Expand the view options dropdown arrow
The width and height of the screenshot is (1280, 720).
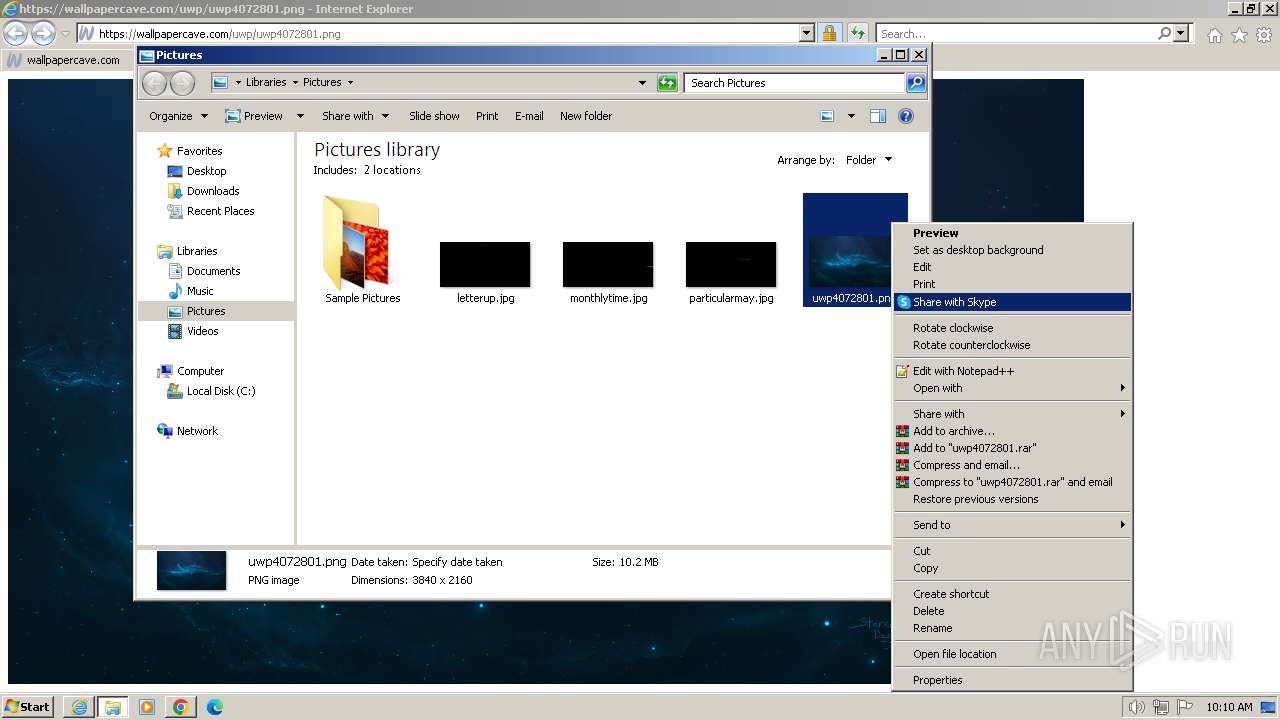(x=851, y=116)
